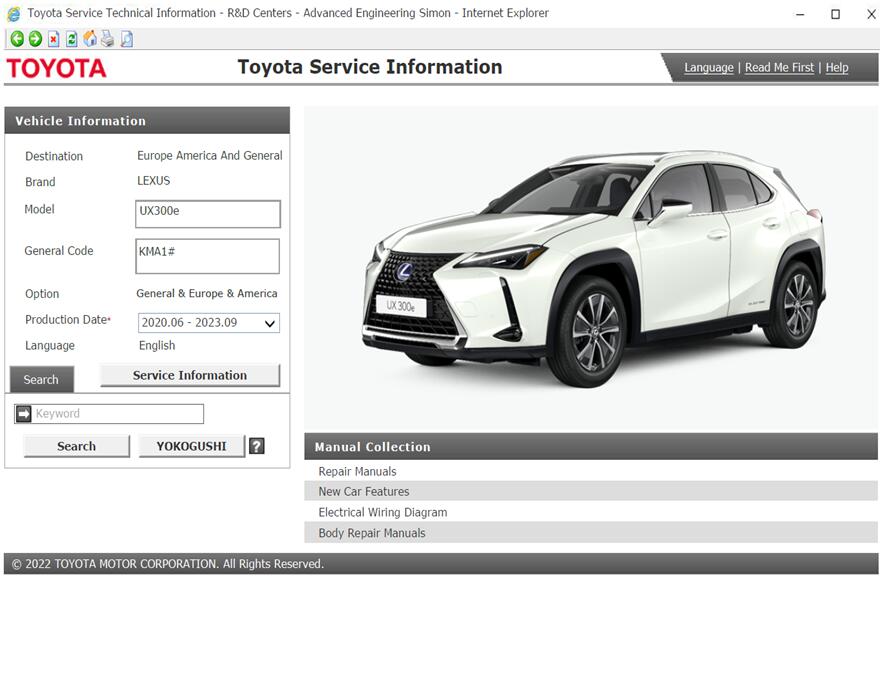Screen dimensions: 882x676
Task: Stop page loading with red X icon
Action: click(53, 39)
